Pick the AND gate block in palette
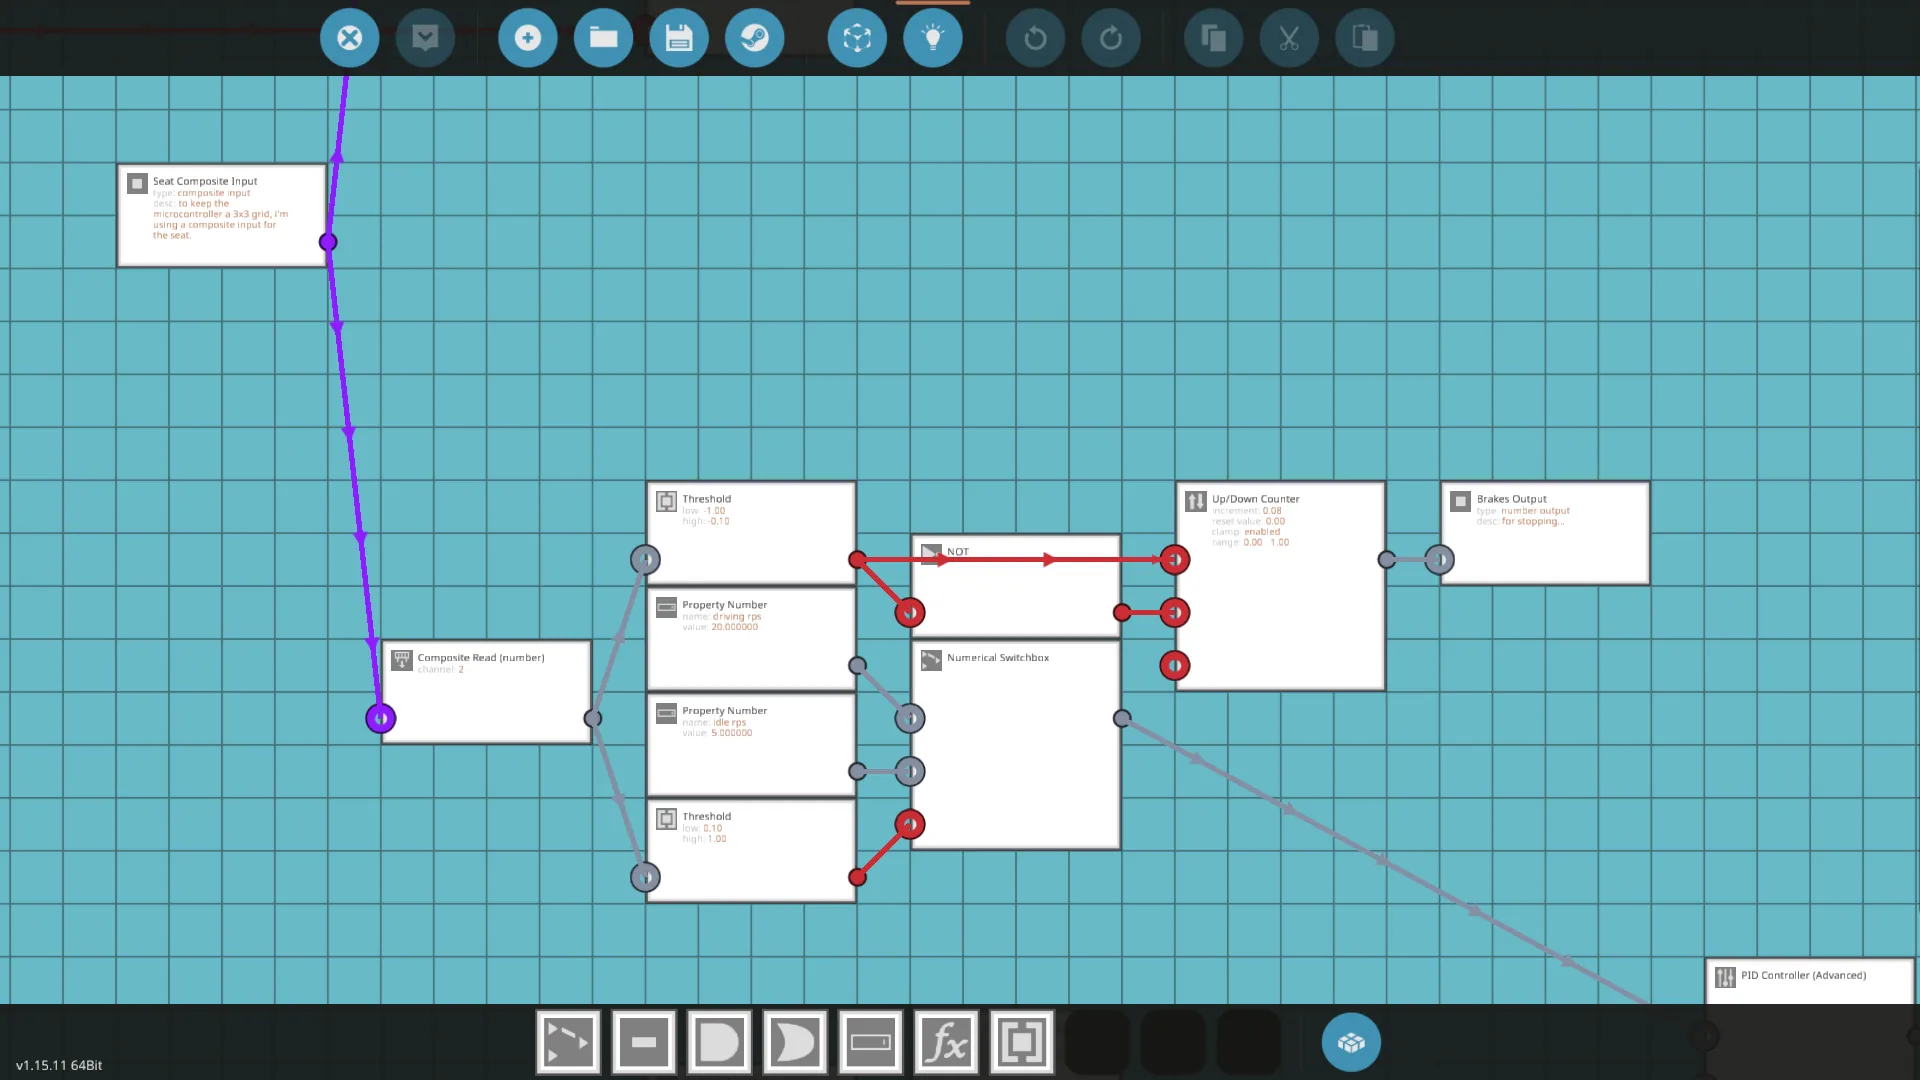The height and width of the screenshot is (1080, 1920). click(719, 1042)
